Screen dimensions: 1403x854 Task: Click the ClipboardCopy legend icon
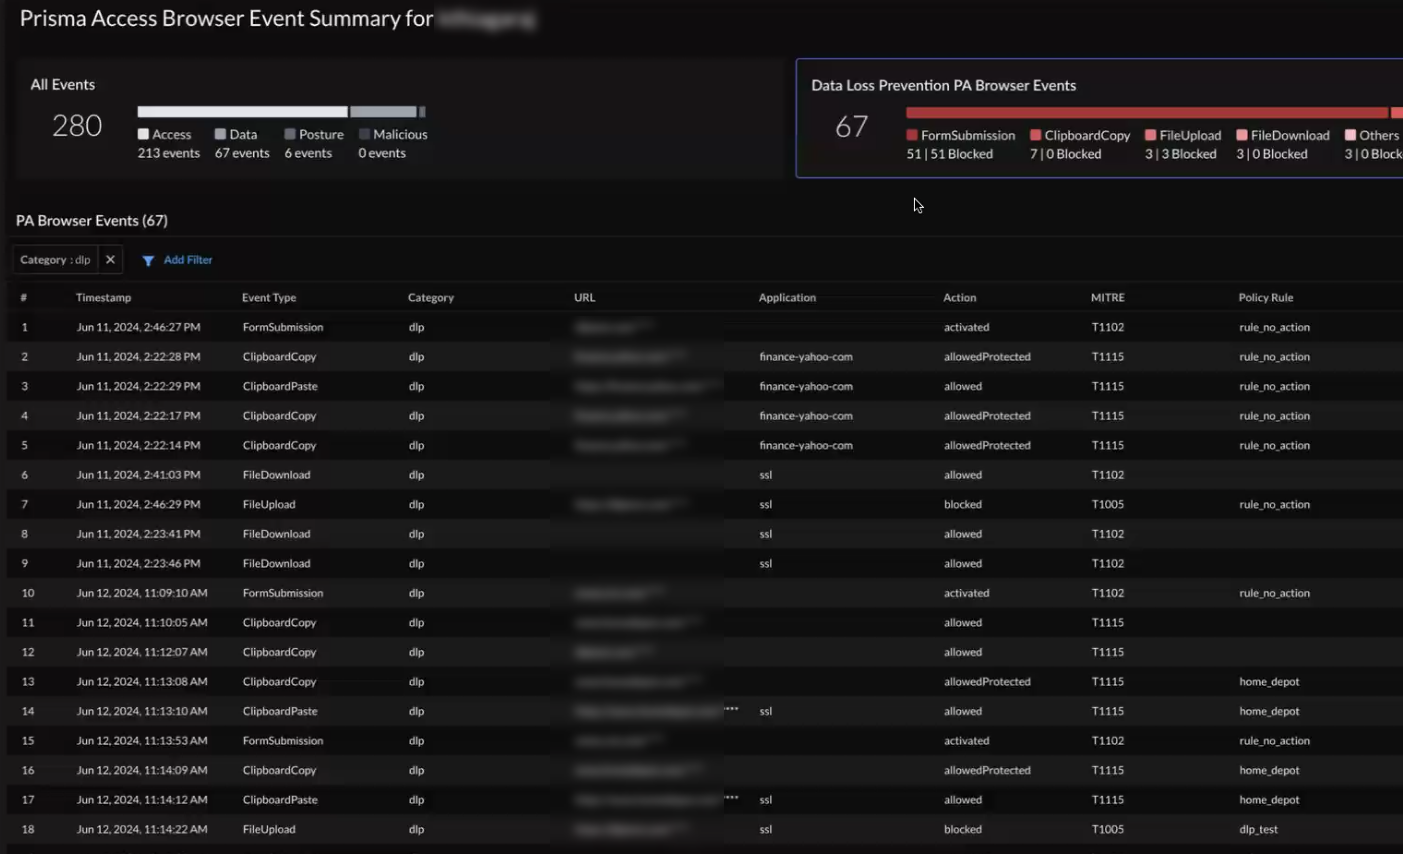[1036, 135]
